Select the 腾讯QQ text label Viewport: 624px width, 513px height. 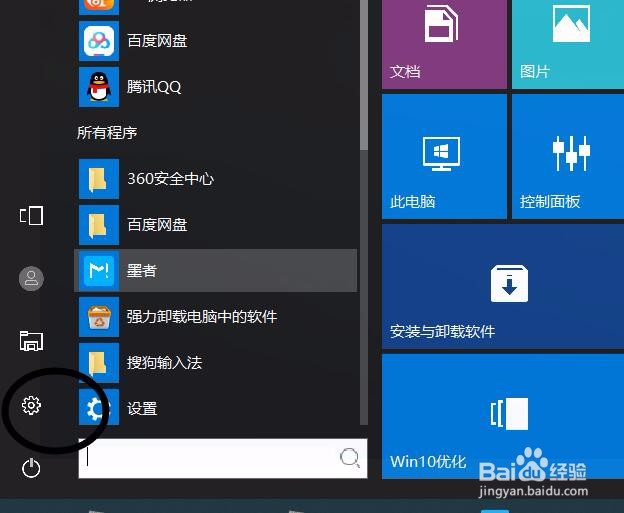point(154,87)
